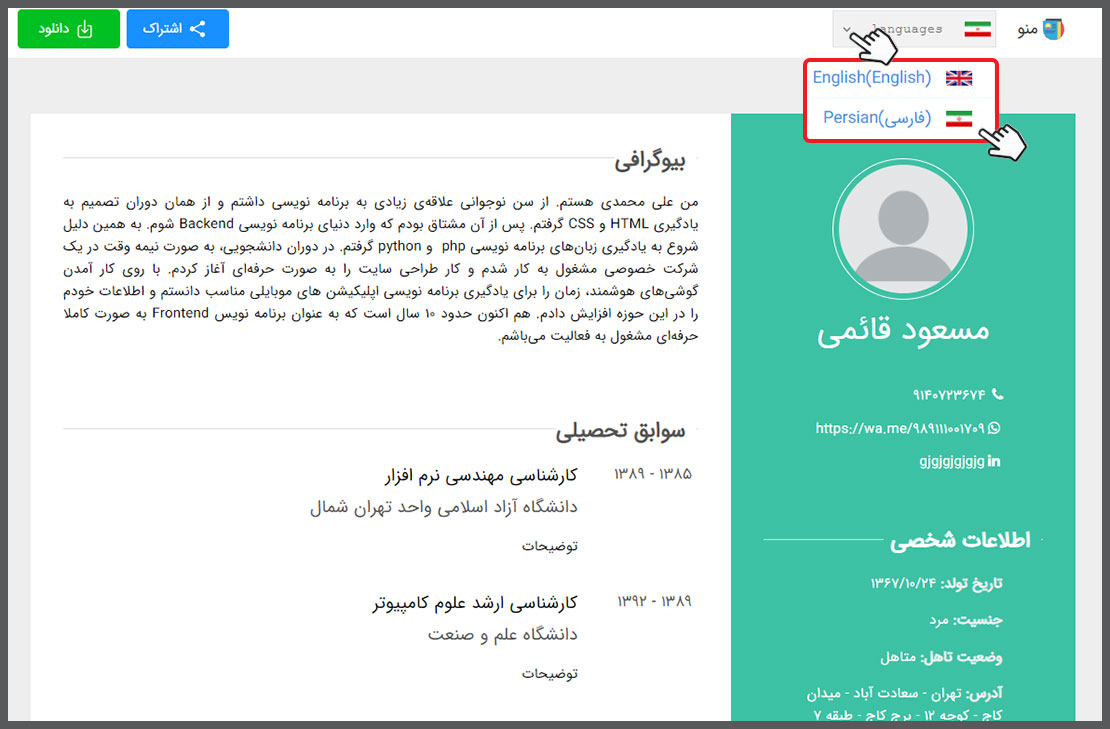Click the name heading مسعود قائمی

point(903,332)
